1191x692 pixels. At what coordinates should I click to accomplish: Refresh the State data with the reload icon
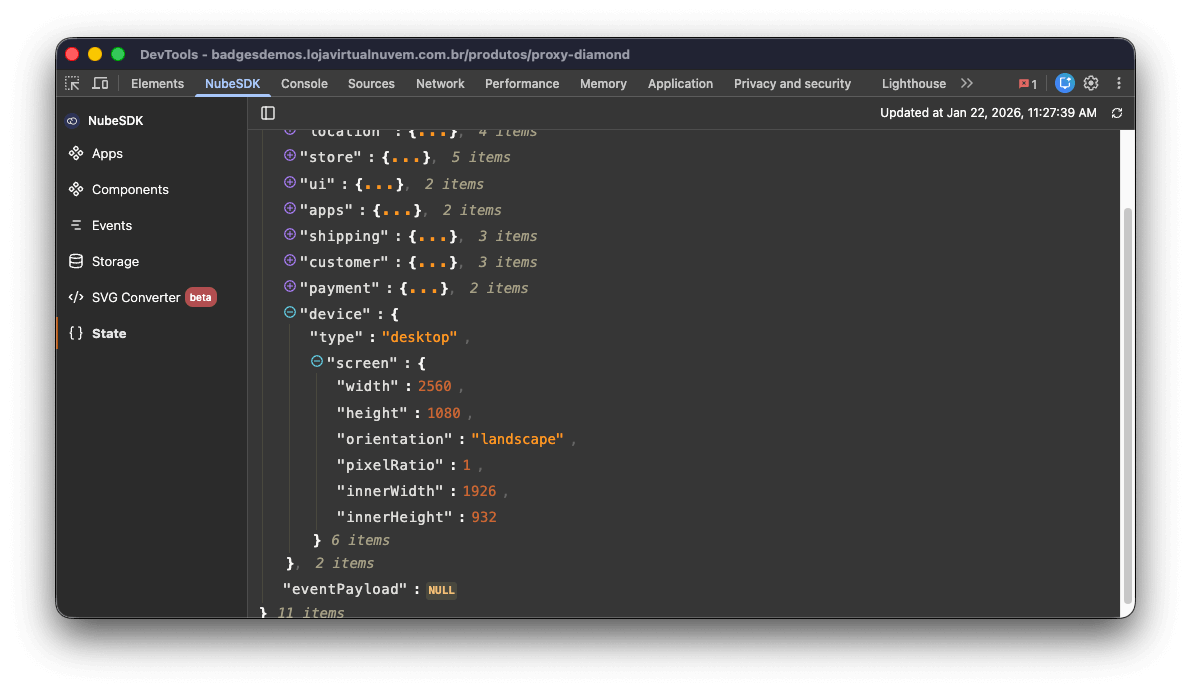(1117, 113)
